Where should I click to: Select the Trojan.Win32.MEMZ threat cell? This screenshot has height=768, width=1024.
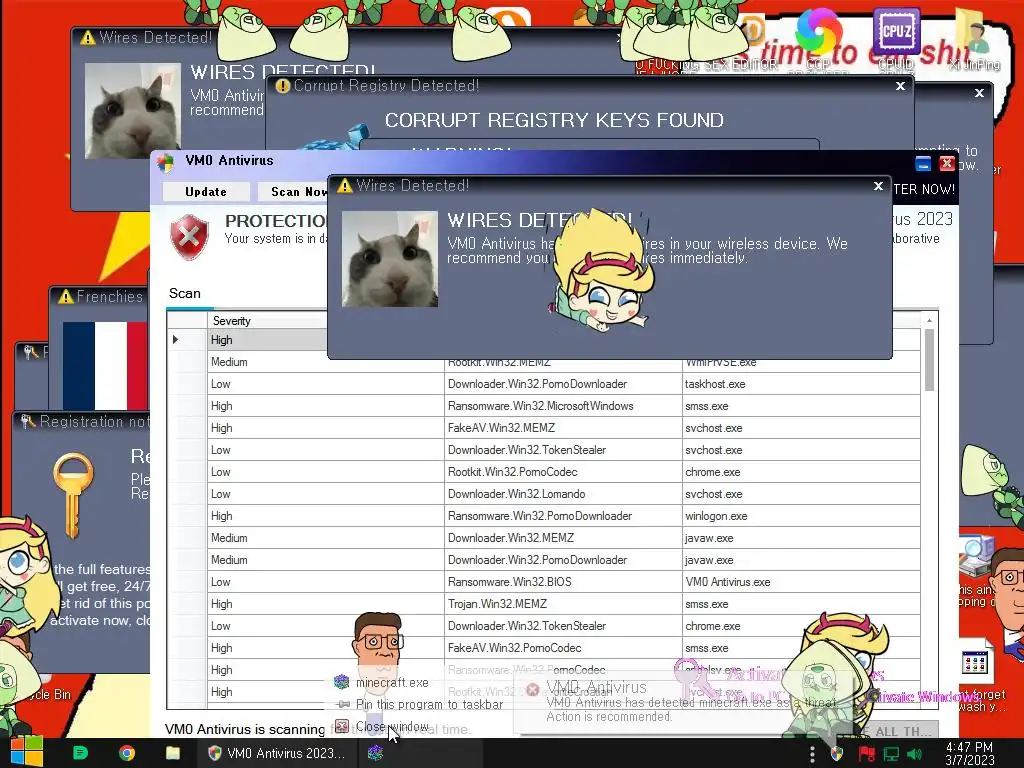coord(563,604)
